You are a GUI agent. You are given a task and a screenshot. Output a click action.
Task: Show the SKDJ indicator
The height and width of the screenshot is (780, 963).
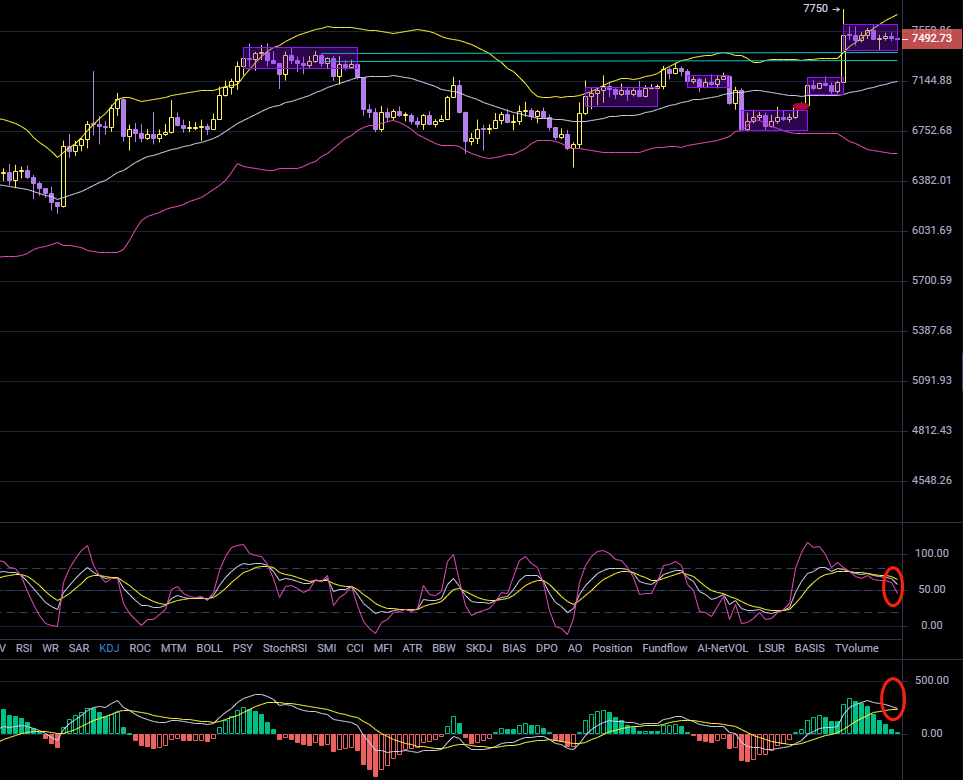pyautogui.click(x=476, y=648)
